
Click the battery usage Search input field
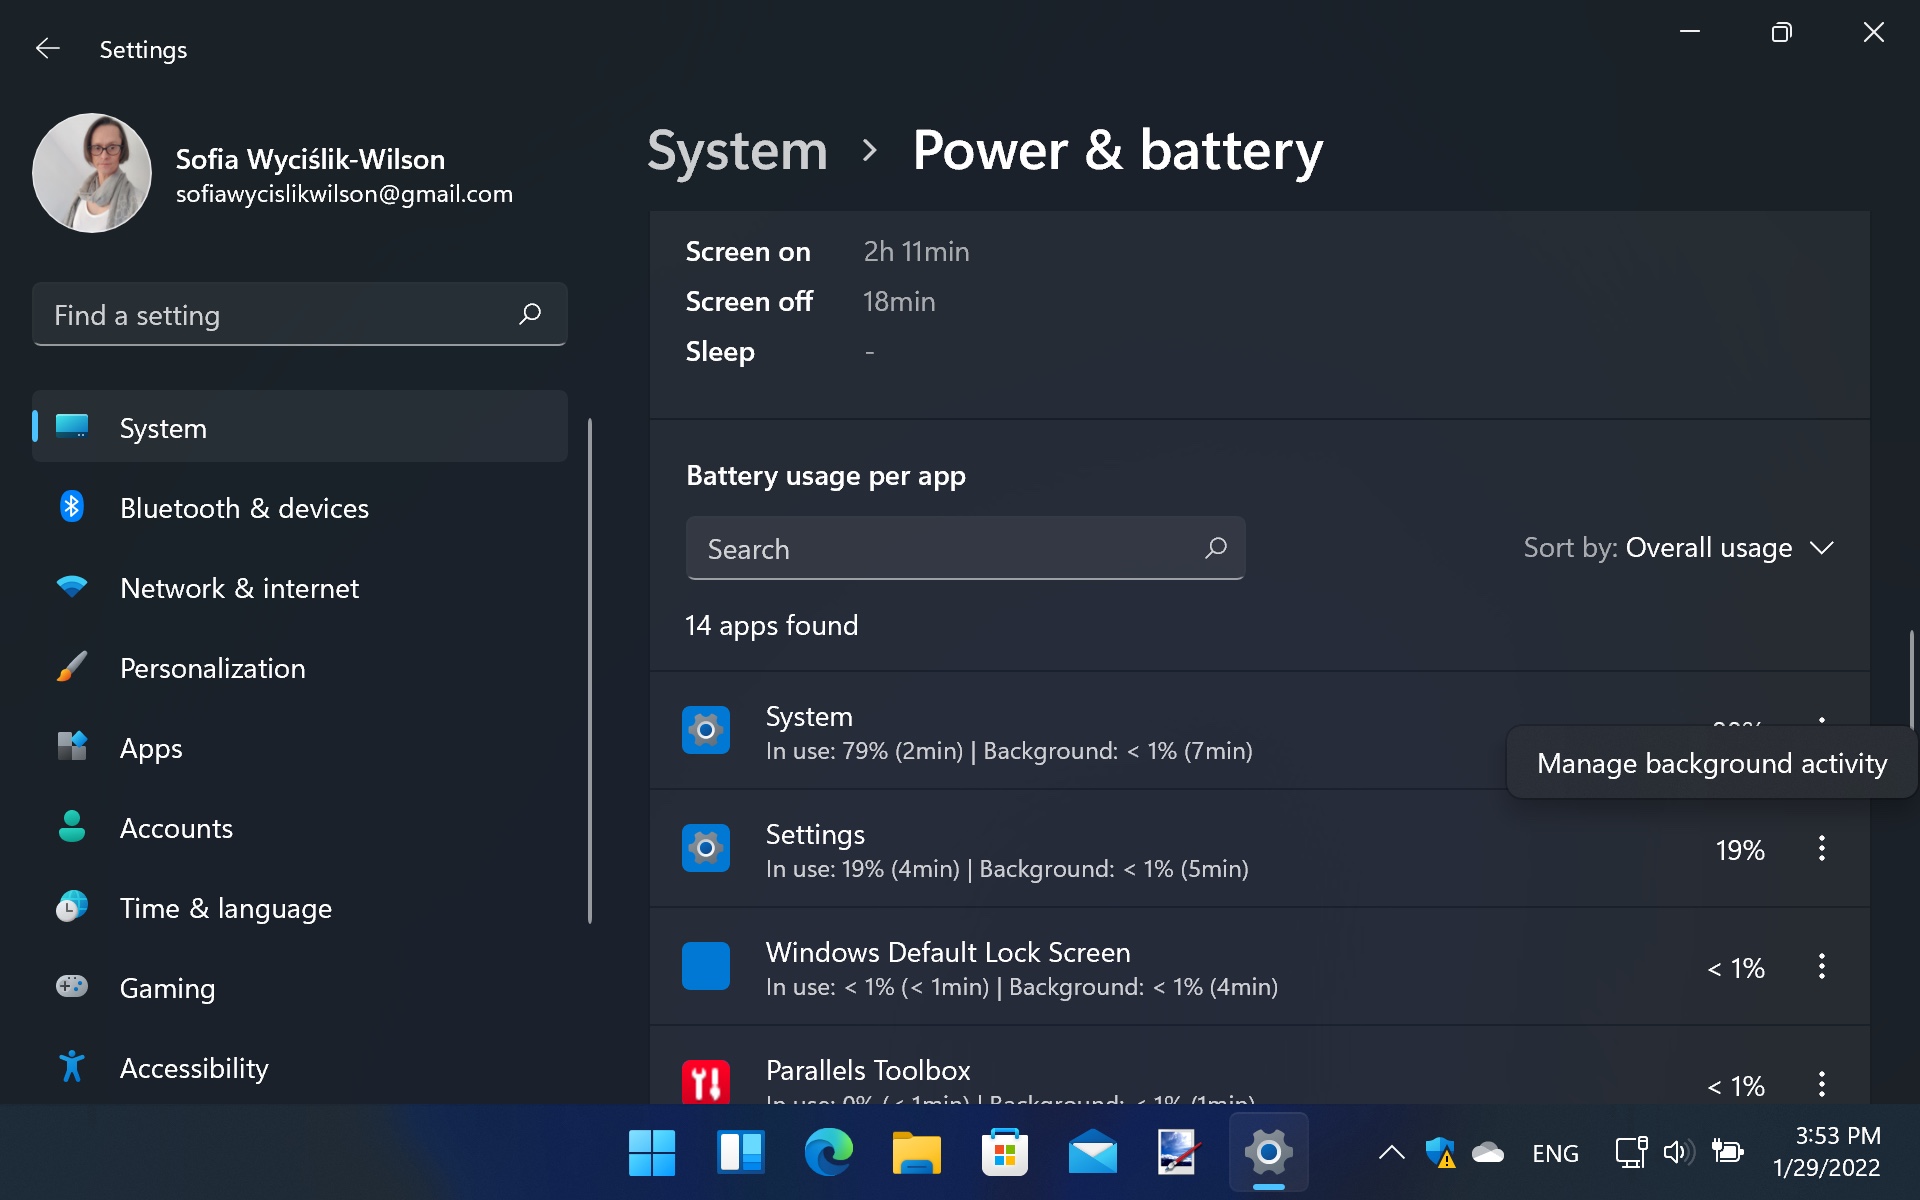pos(965,547)
